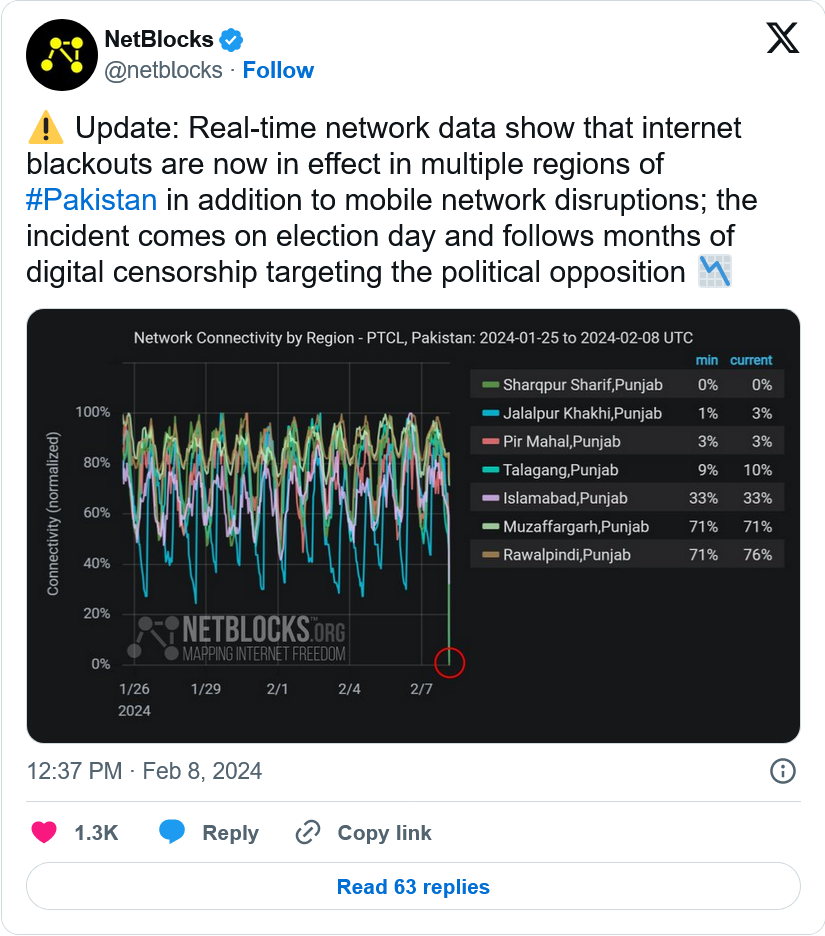Click the reply speech bubble icon
This screenshot has height=936, width=825.
pyautogui.click(x=172, y=832)
